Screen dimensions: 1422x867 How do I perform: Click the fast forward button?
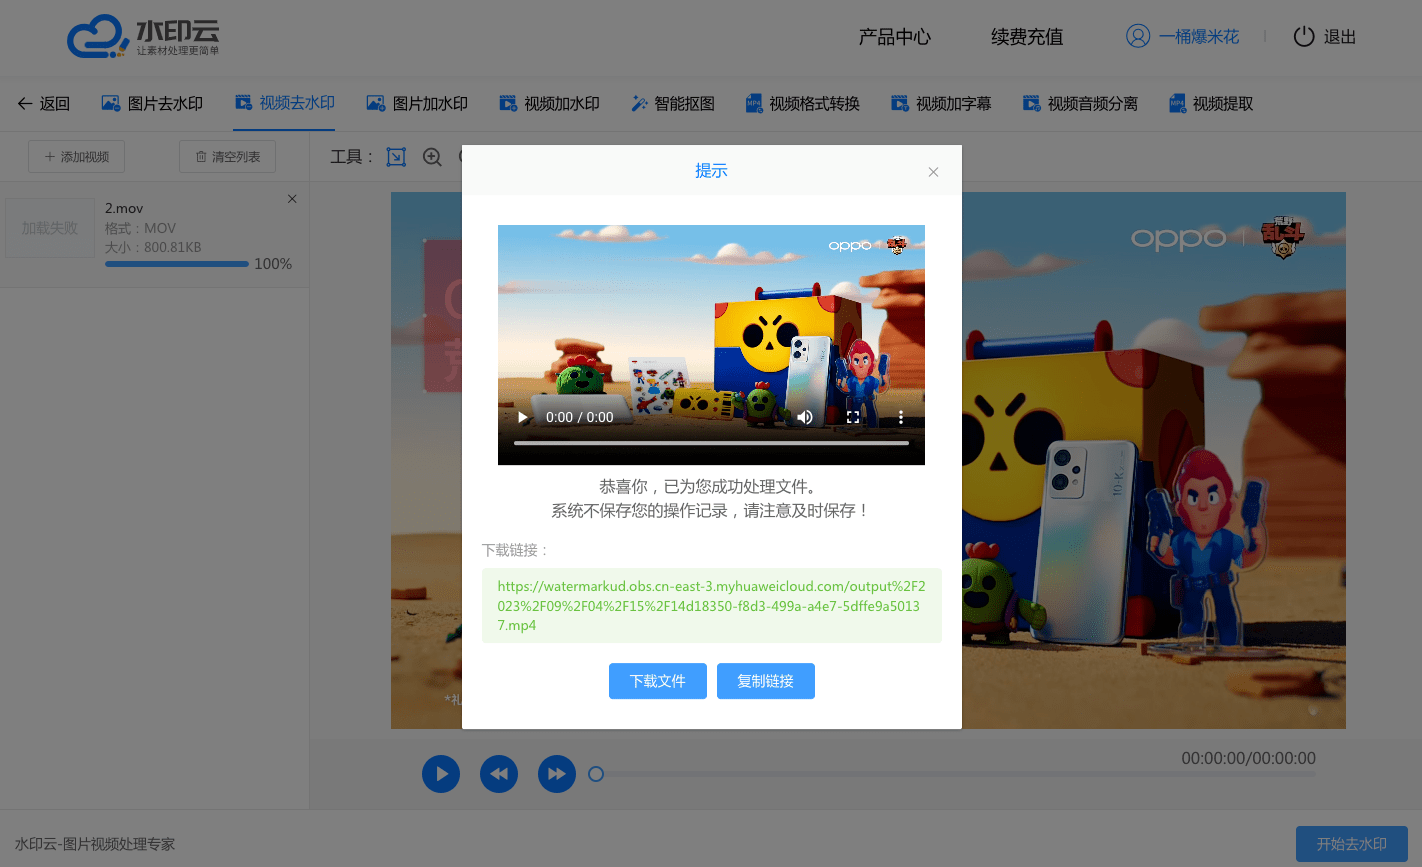tap(557, 774)
